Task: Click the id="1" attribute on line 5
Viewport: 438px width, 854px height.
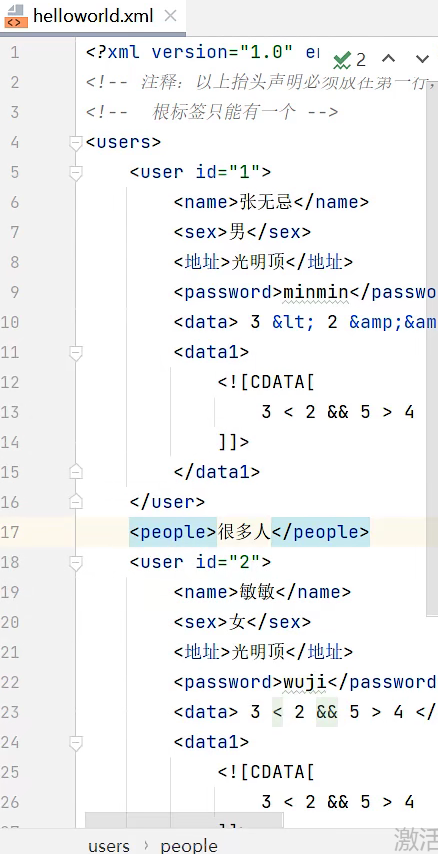Action: click(228, 173)
